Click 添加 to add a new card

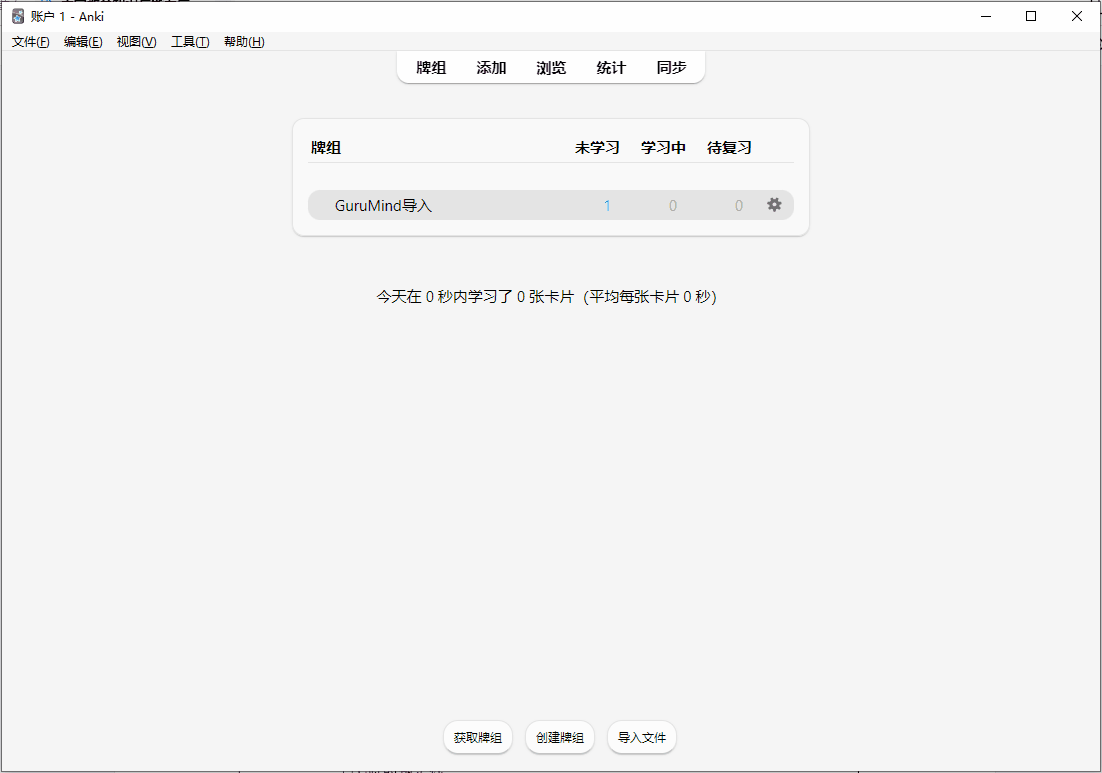click(x=491, y=68)
